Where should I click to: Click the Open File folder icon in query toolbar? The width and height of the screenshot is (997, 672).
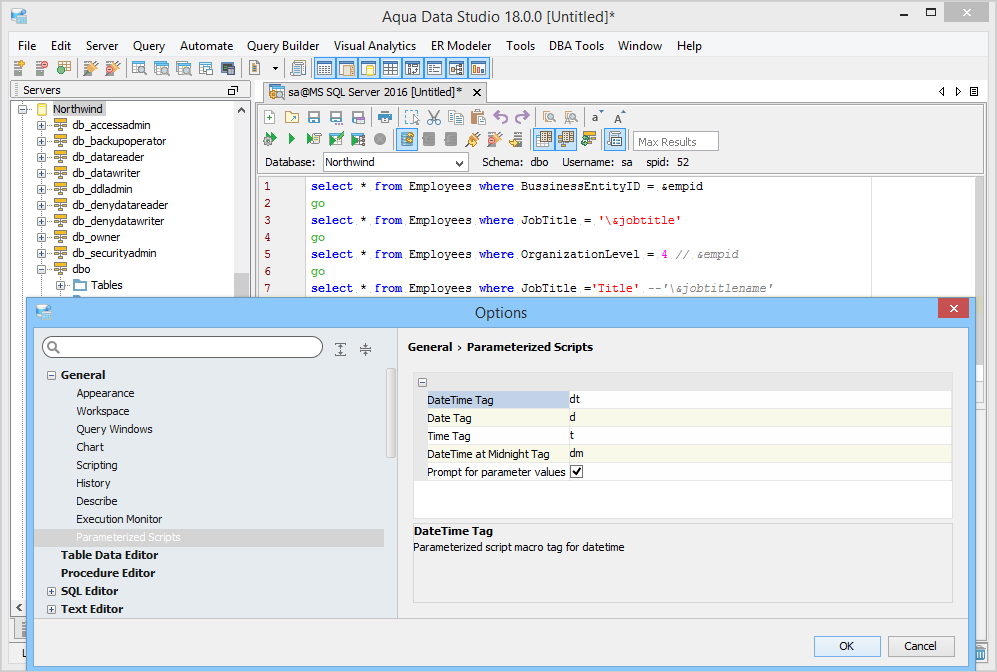click(x=291, y=117)
